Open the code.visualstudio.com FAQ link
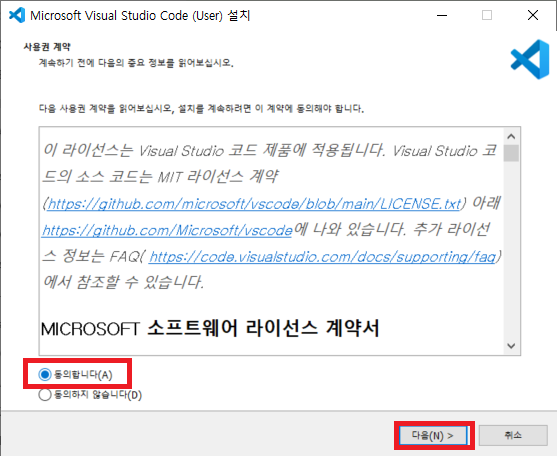Viewport: 557px width, 456px height. (x=322, y=256)
